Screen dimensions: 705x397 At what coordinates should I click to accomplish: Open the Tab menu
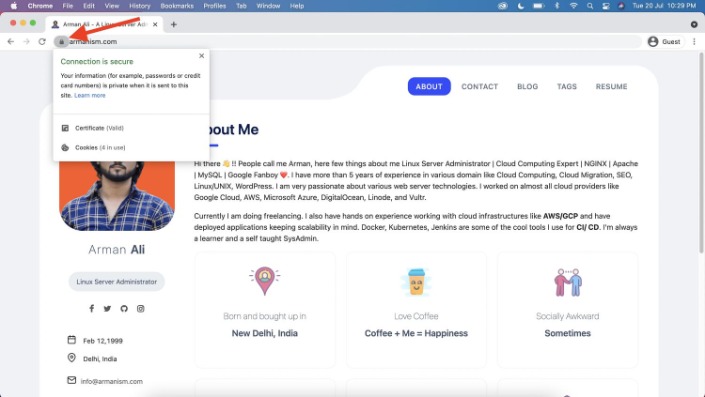pos(241,6)
